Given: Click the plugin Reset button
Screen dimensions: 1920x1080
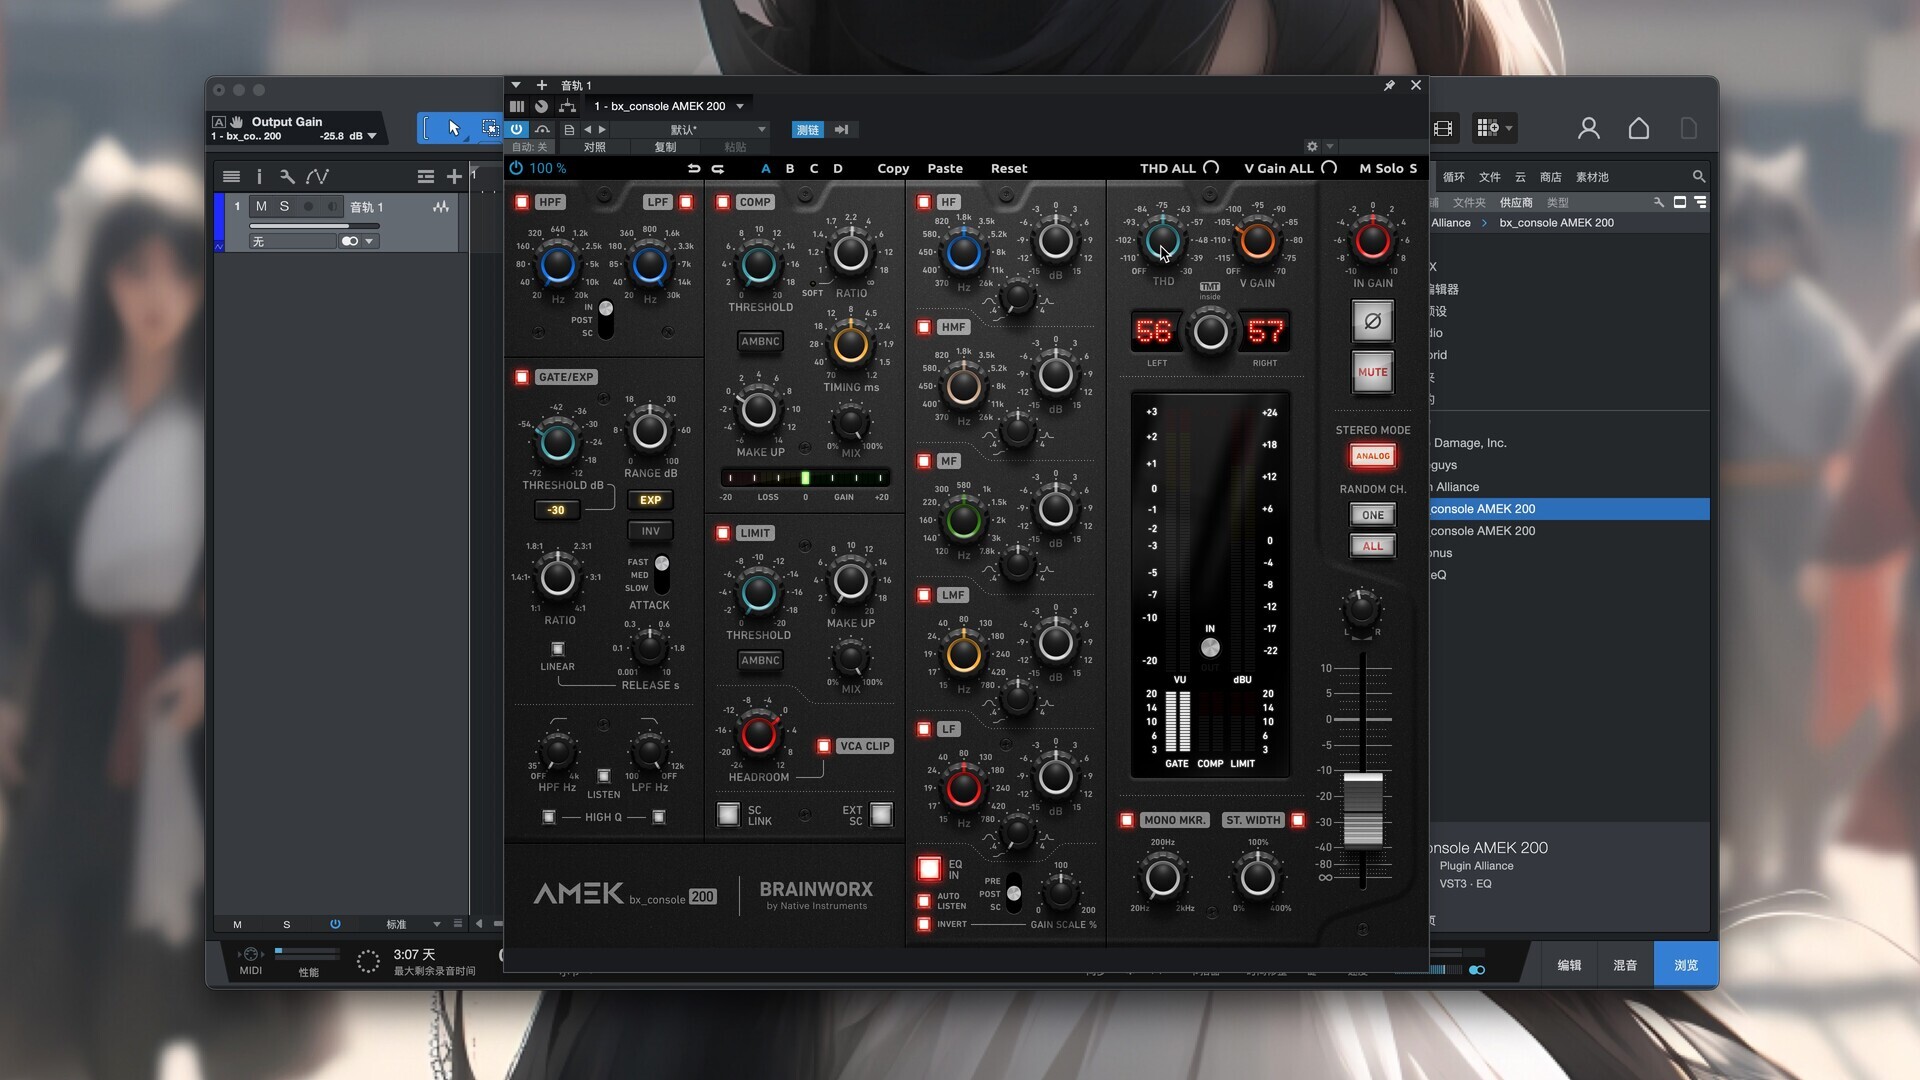Looking at the screenshot, I should coord(1009,168).
